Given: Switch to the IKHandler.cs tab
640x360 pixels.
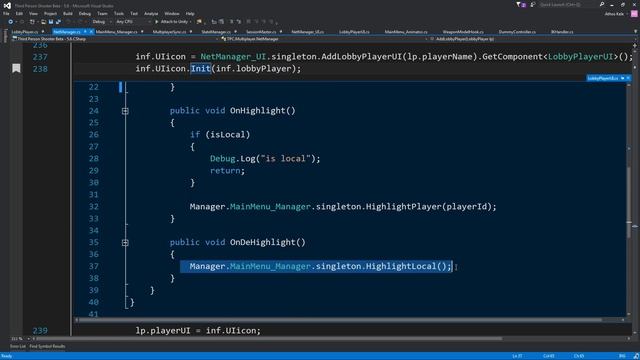Looking at the screenshot, I should pyautogui.click(x=562, y=31).
